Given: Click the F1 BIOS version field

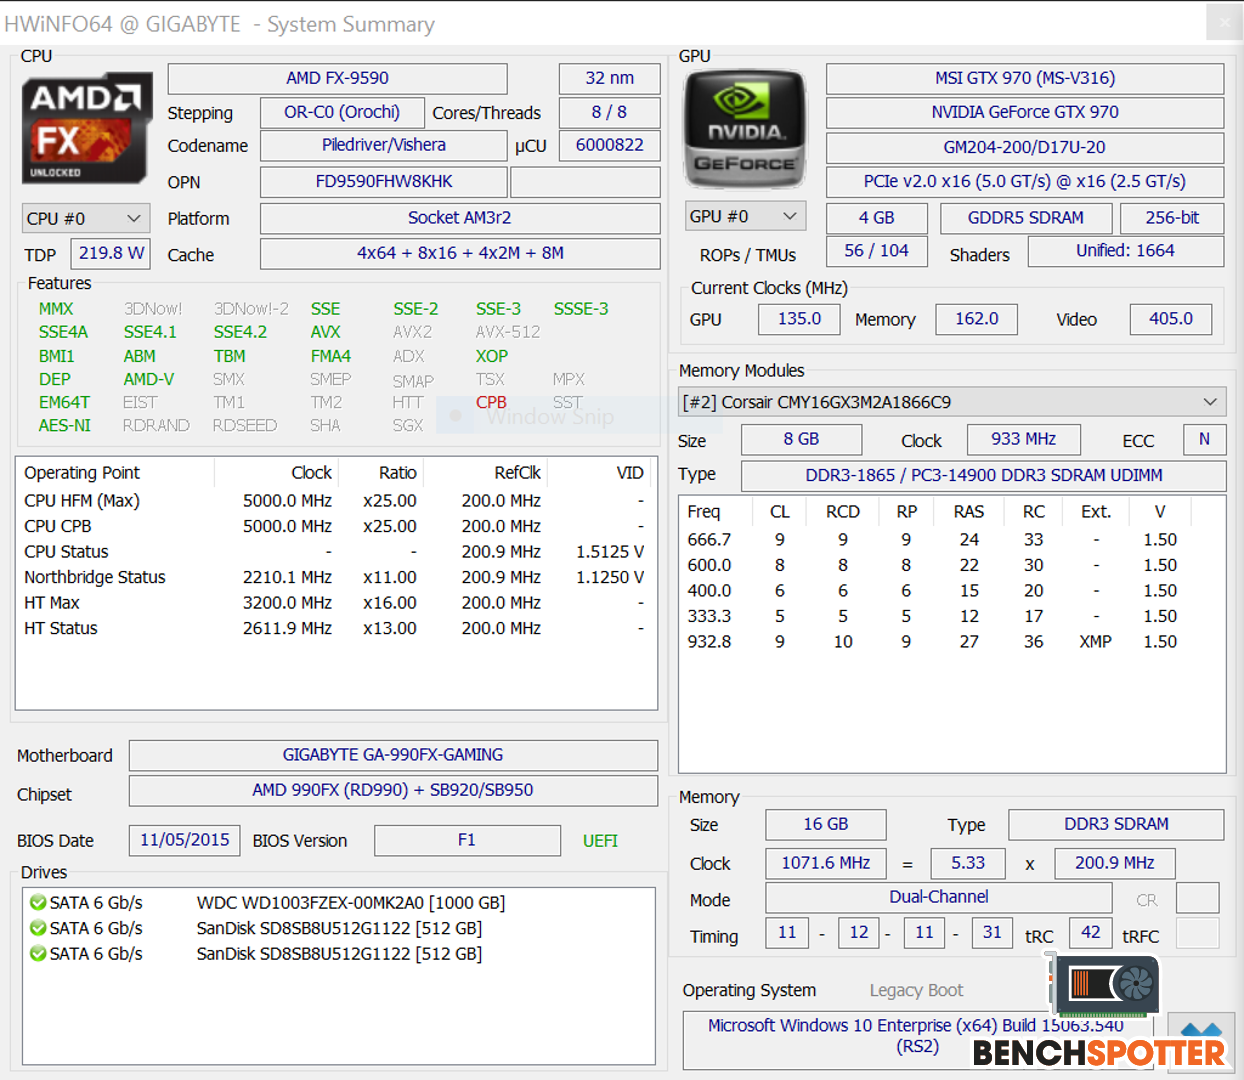Looking at the screenshot, I should (467, 840).
